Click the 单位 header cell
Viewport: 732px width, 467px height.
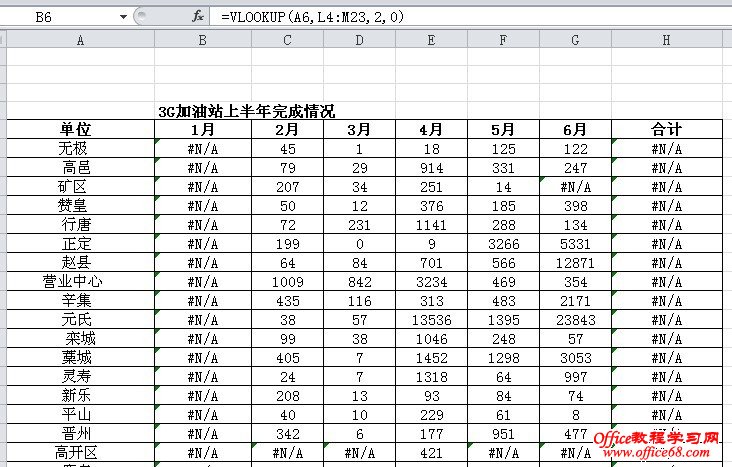80,129
